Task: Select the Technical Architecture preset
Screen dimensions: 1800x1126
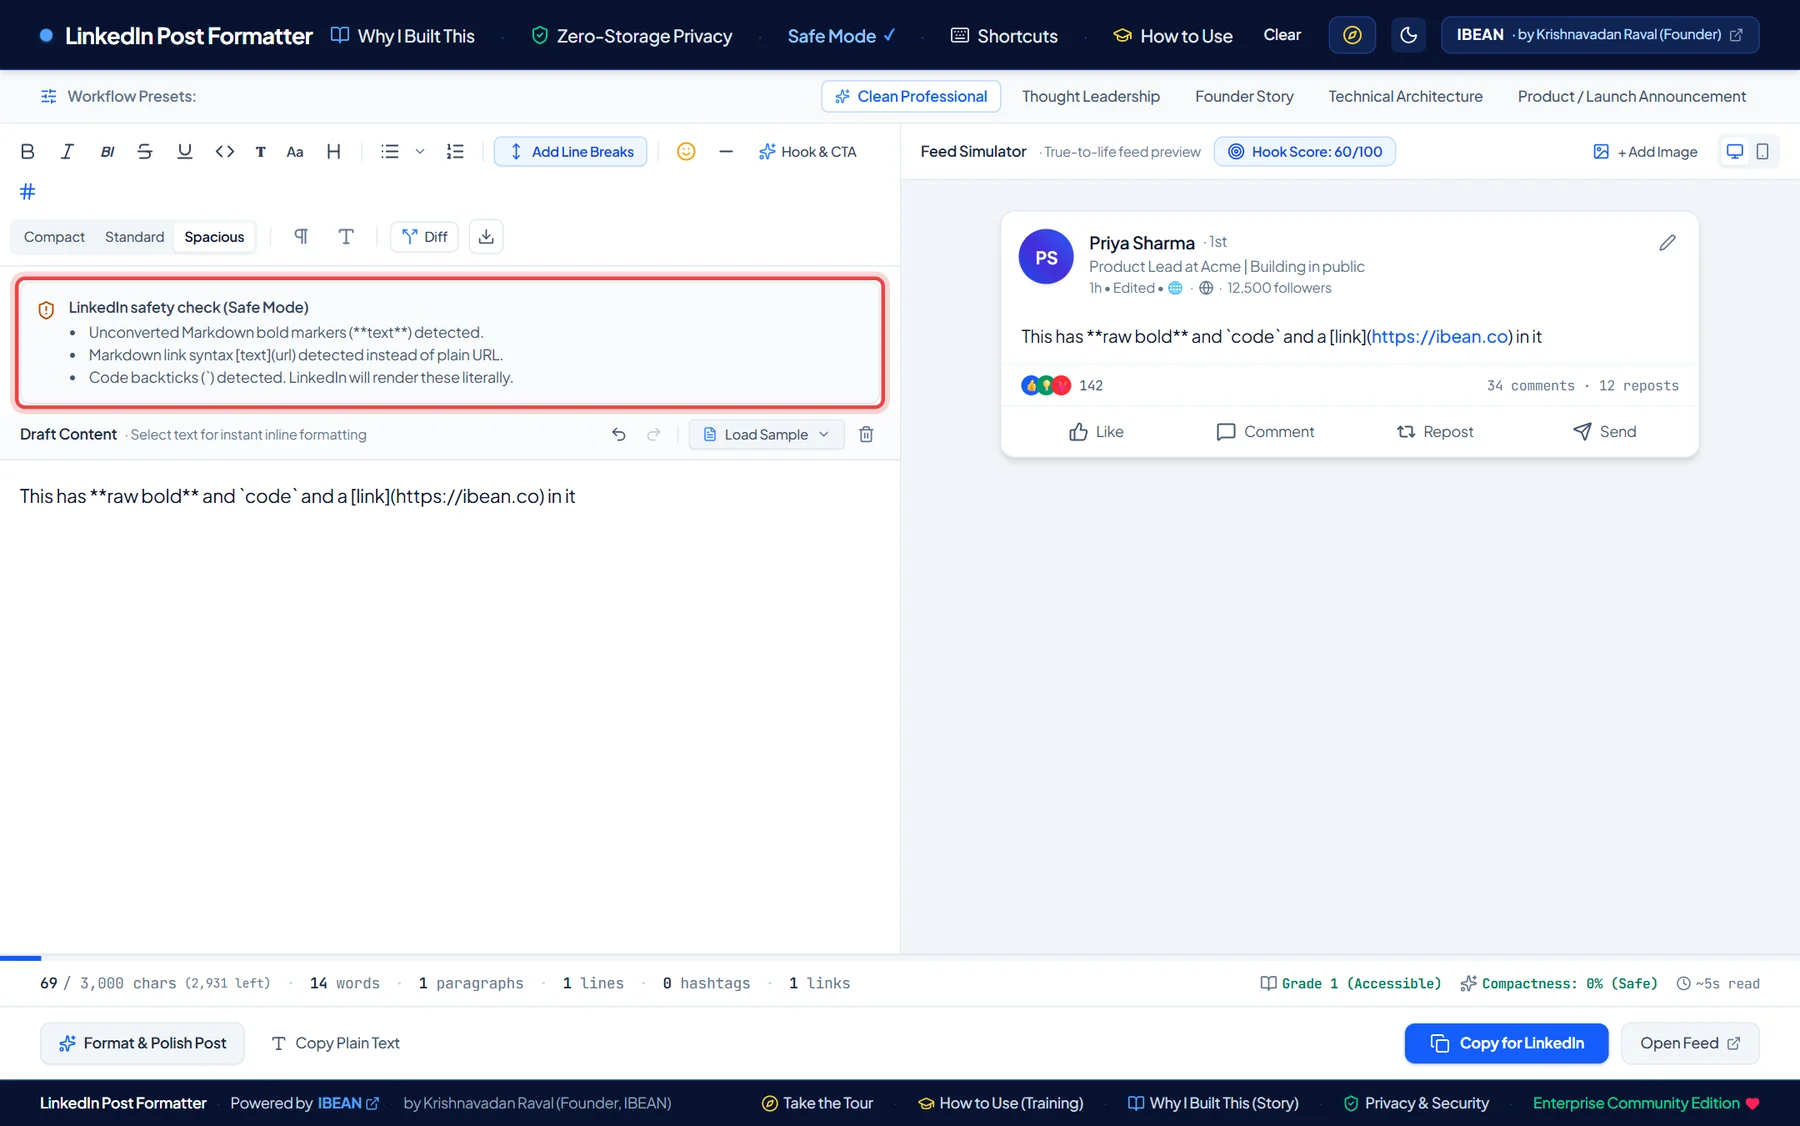Action: click(1405, 97)
